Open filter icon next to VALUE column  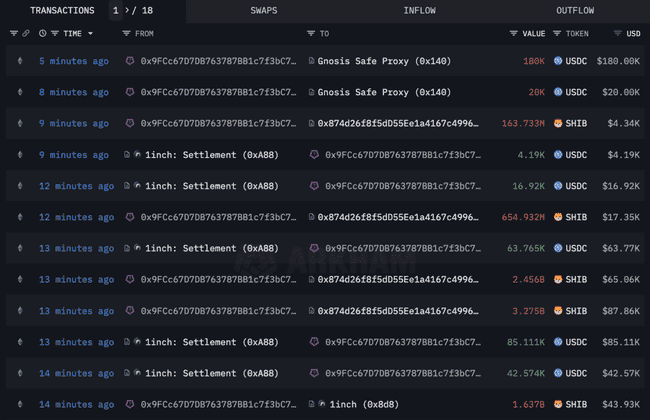tap(514, 33)
